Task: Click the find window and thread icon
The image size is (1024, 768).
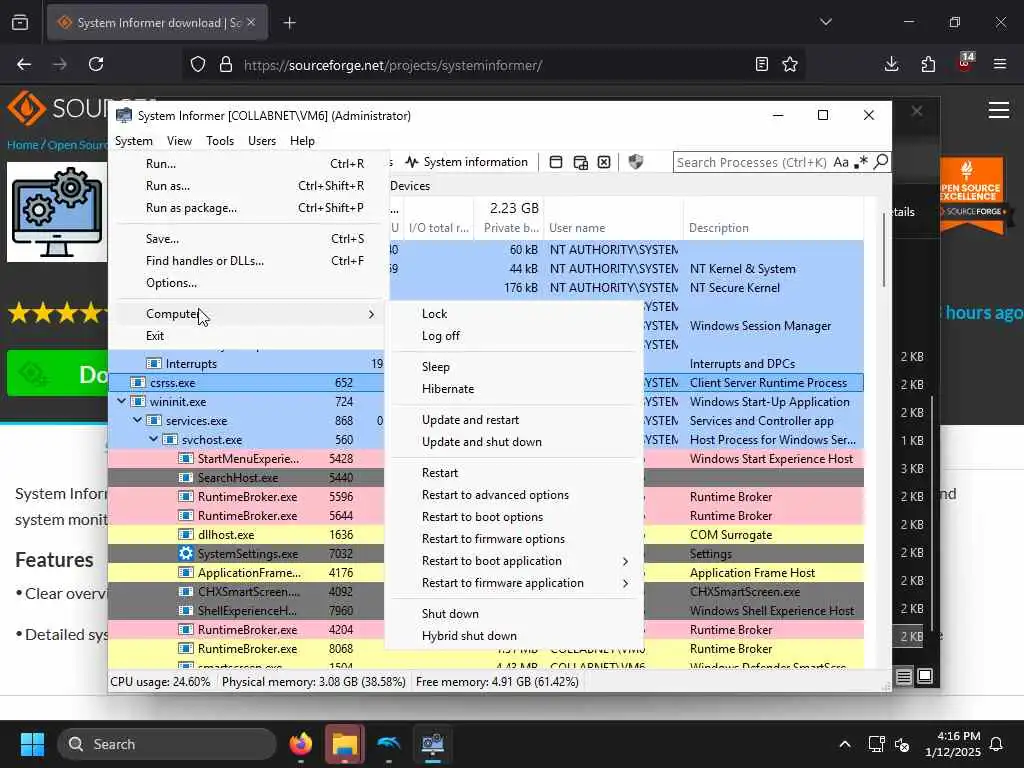Action: tap(580, 162)
